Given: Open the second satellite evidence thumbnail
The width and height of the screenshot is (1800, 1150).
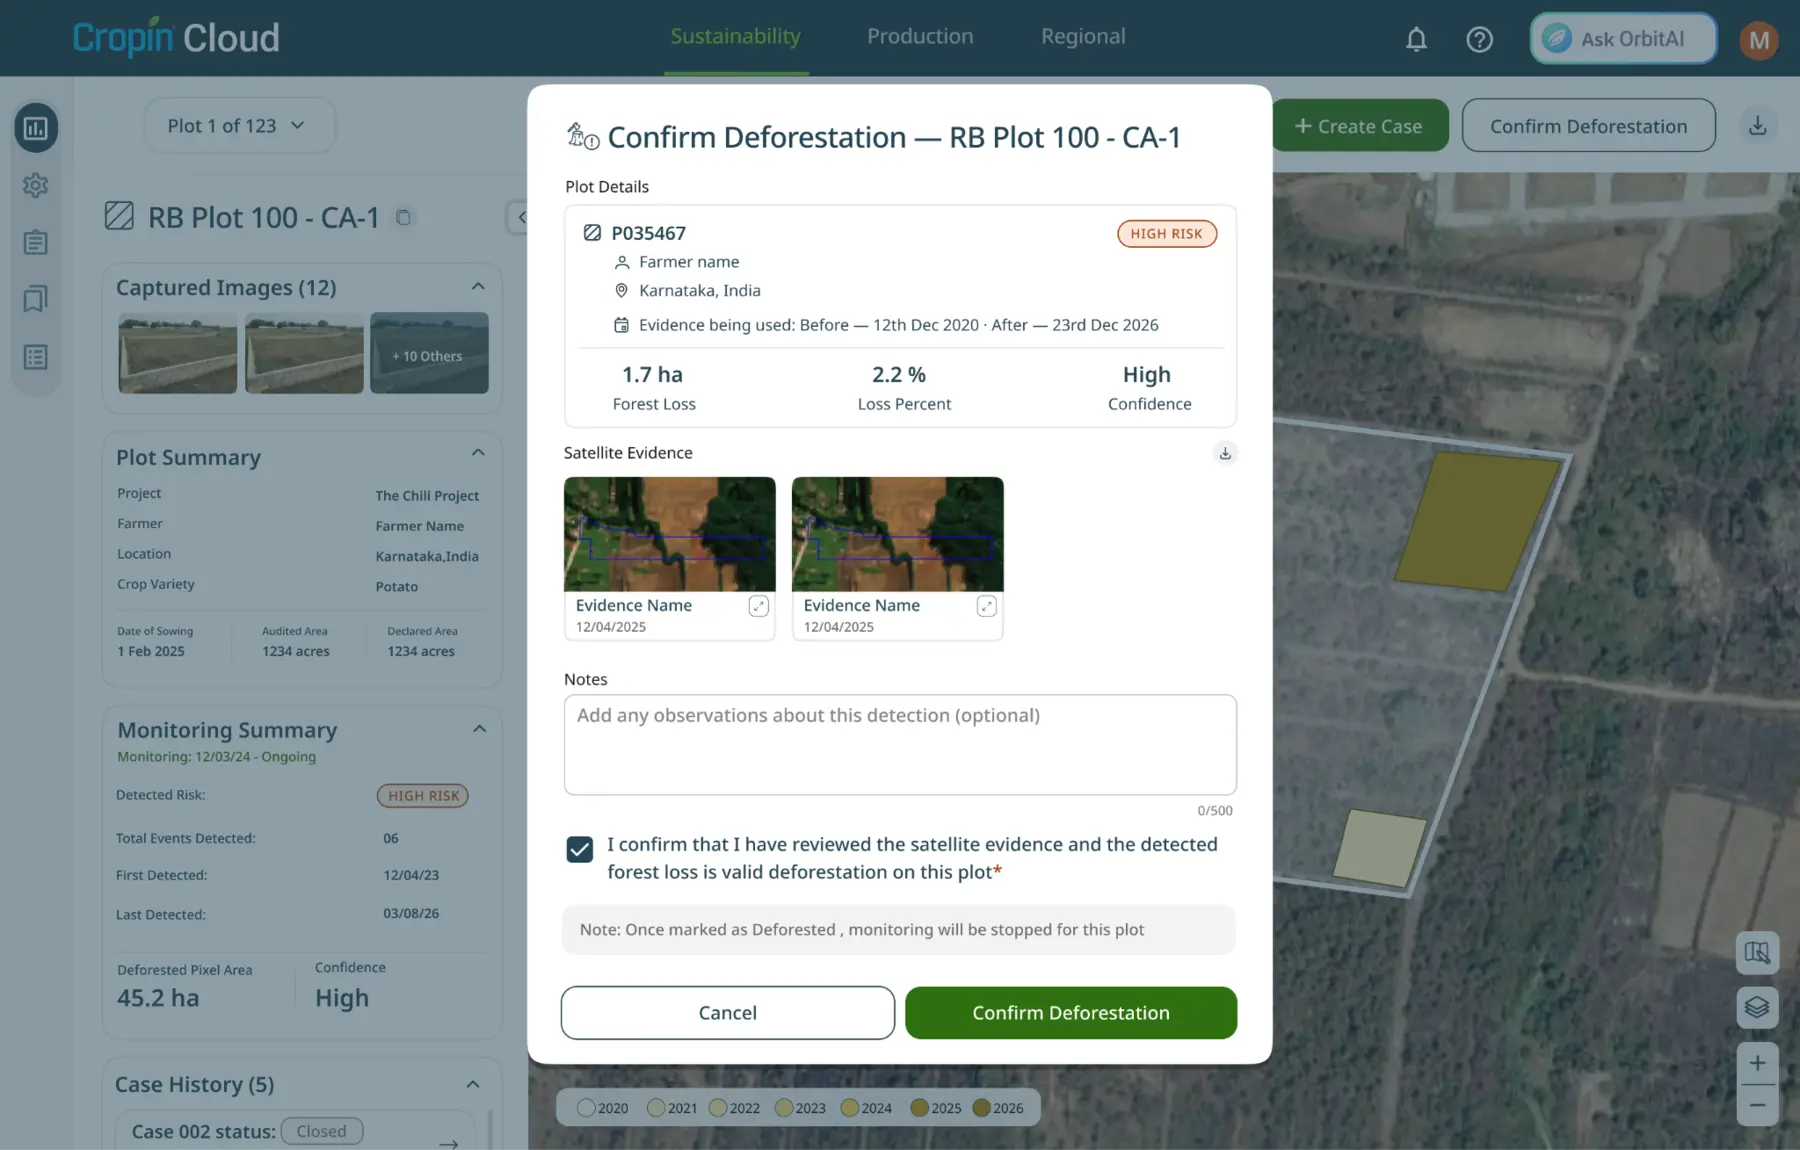Looking at the screenshot, I should pos(897,534).
